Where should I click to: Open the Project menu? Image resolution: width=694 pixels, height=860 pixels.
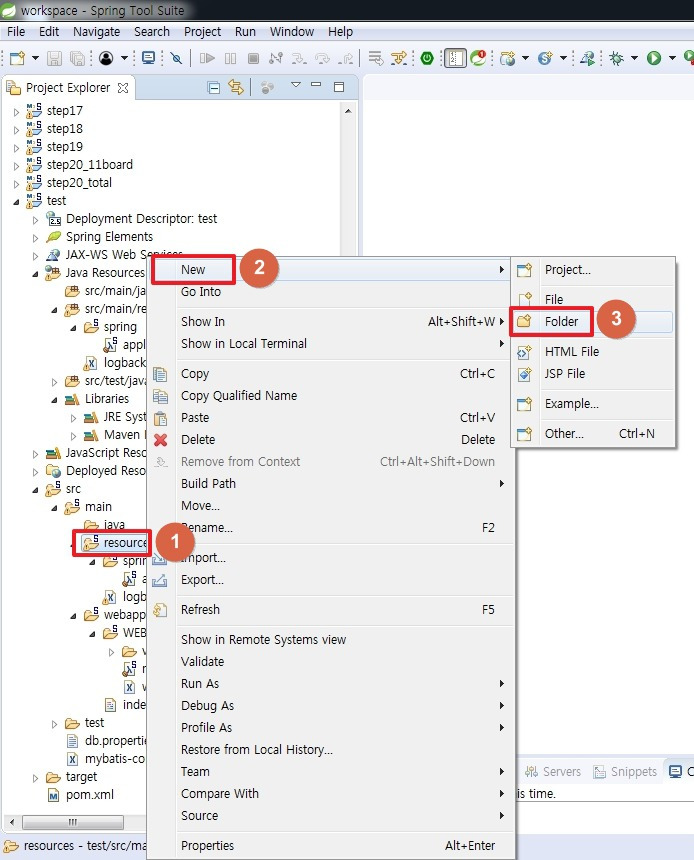tap(202, 32)
